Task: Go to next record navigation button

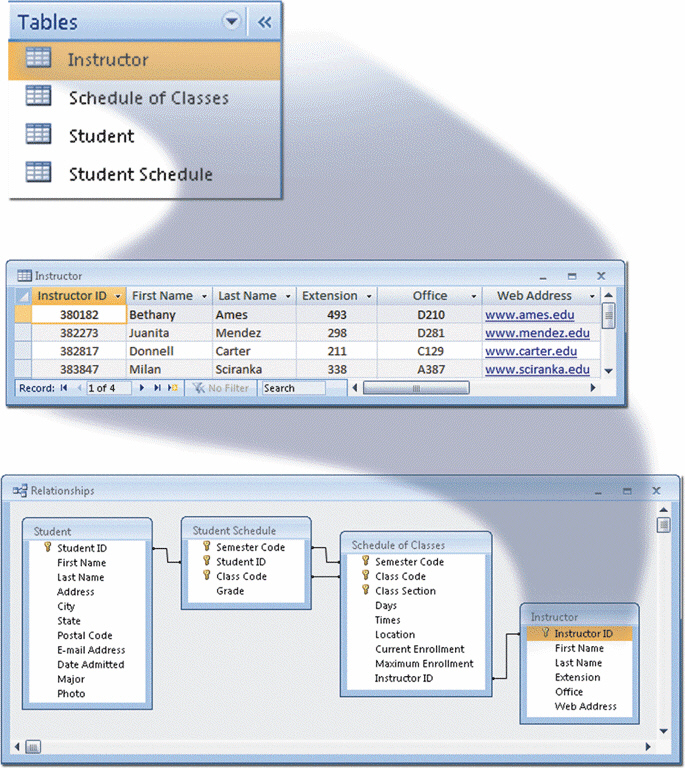Action: tap(141, 388)
